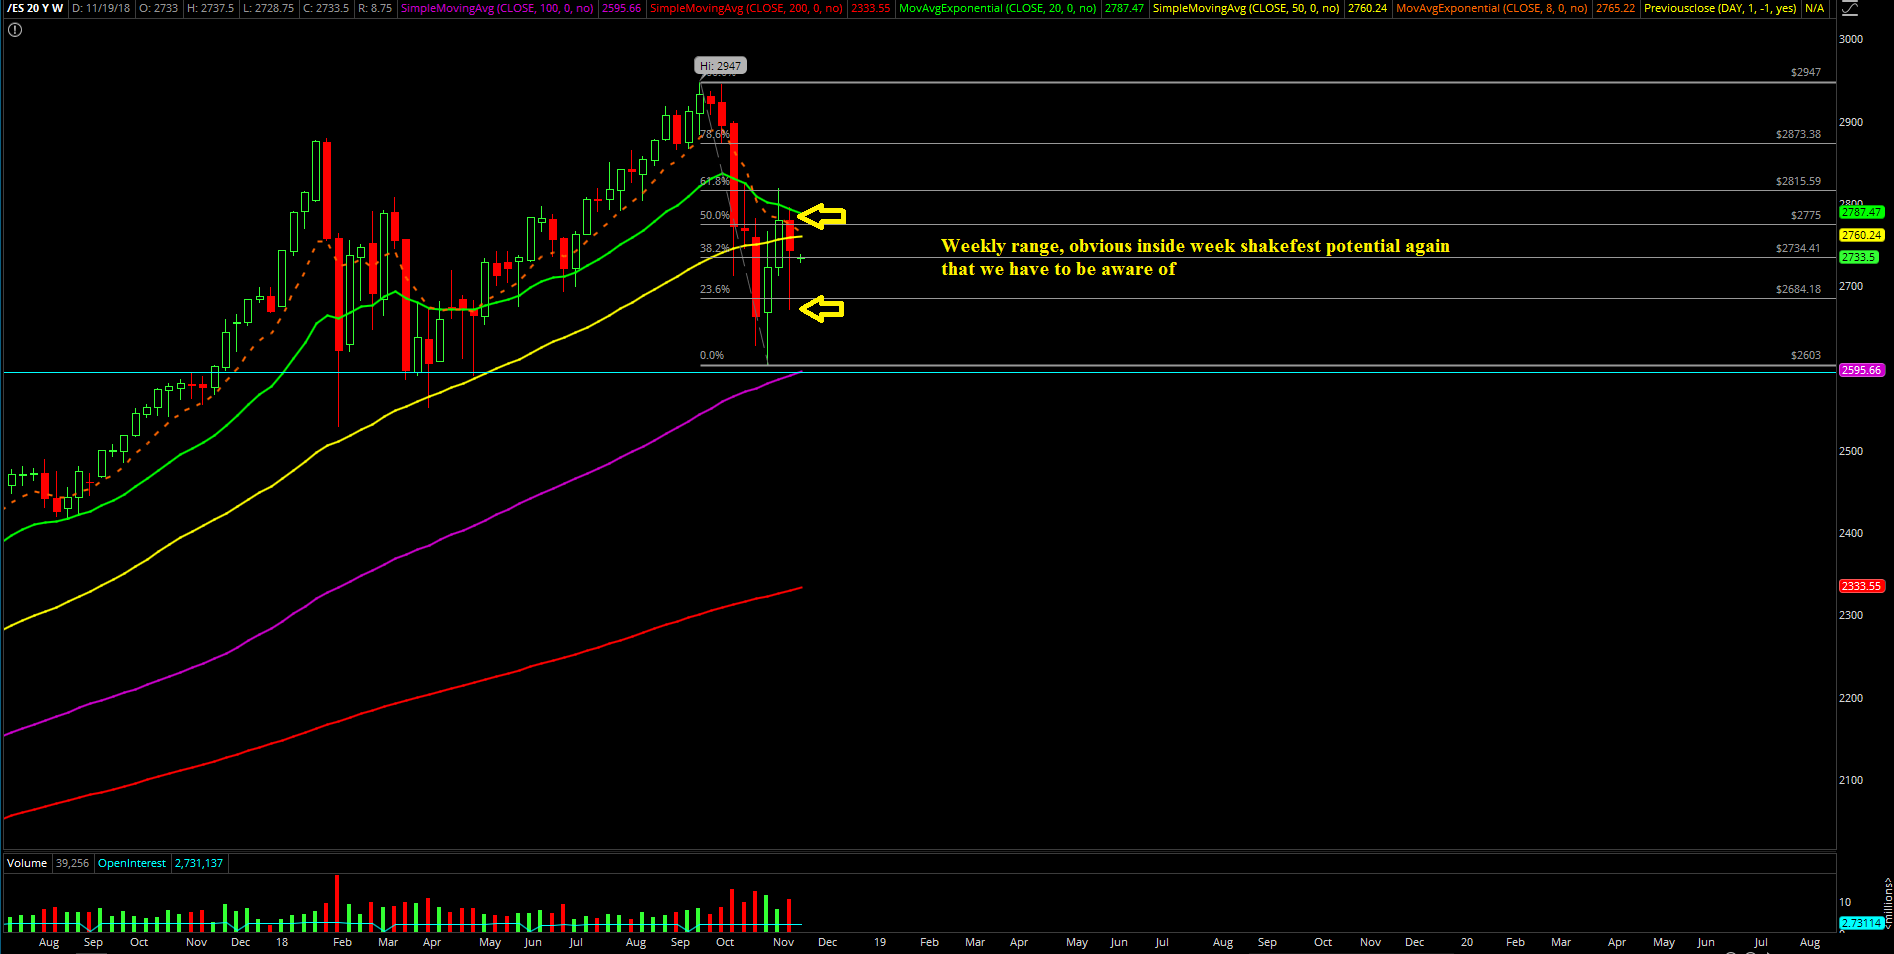Click the H: 2737.5 high value

click(210, 8)
